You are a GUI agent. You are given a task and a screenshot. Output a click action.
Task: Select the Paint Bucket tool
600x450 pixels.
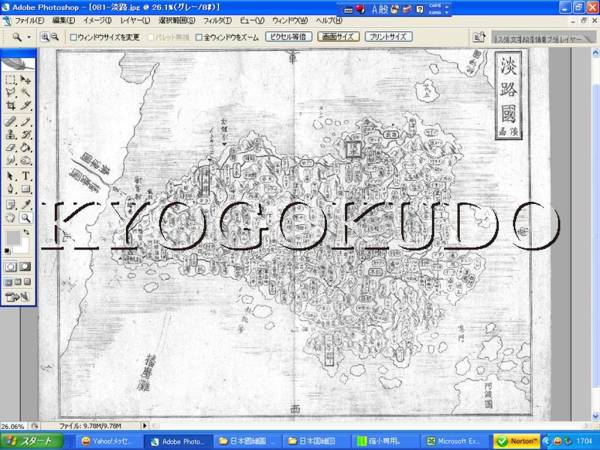pyautogui.click(x=25, y=147)
